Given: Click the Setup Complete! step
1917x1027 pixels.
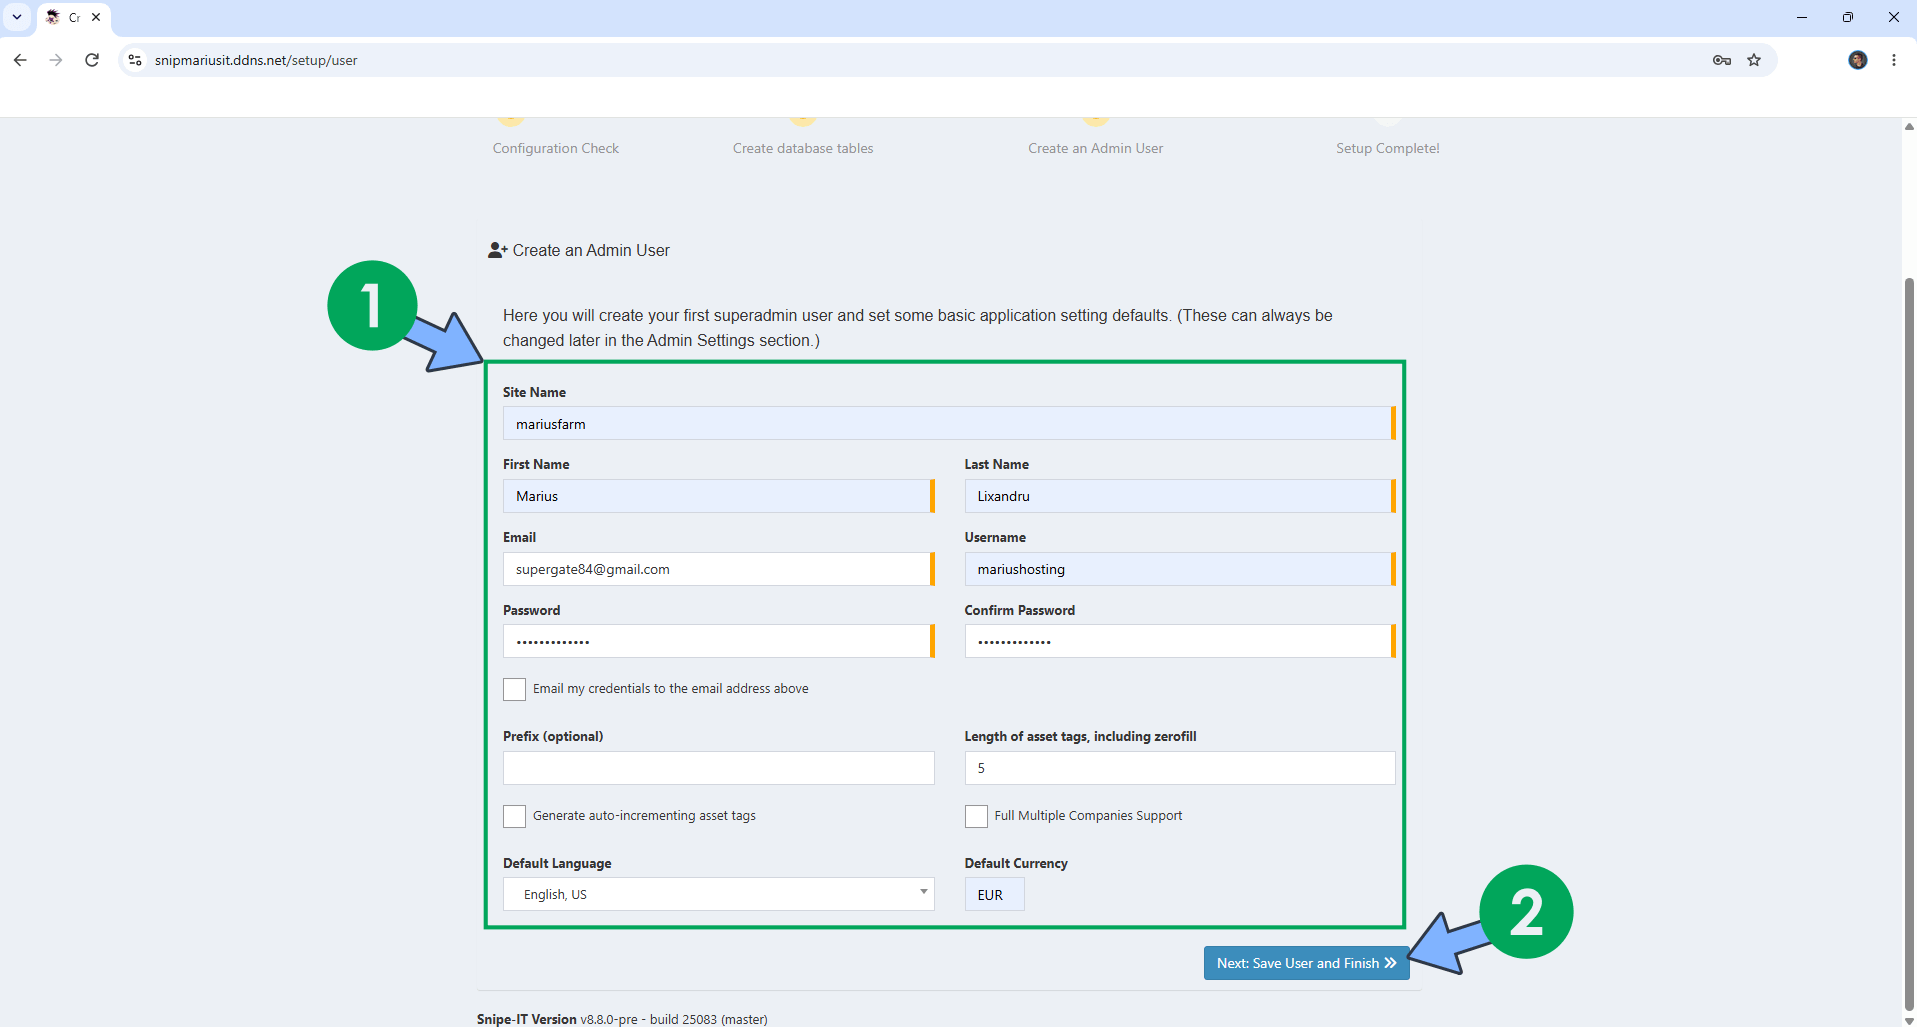Looking at the screenshot, I should [x=1388, y=148].
